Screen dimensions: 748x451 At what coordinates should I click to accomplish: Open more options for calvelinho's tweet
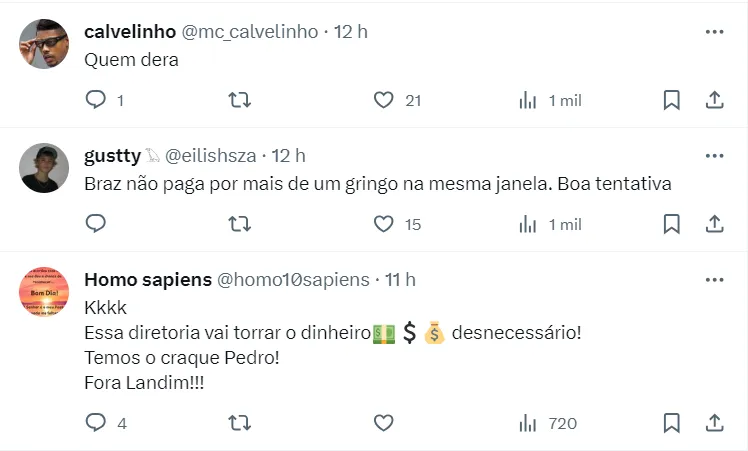pos(714,32)
